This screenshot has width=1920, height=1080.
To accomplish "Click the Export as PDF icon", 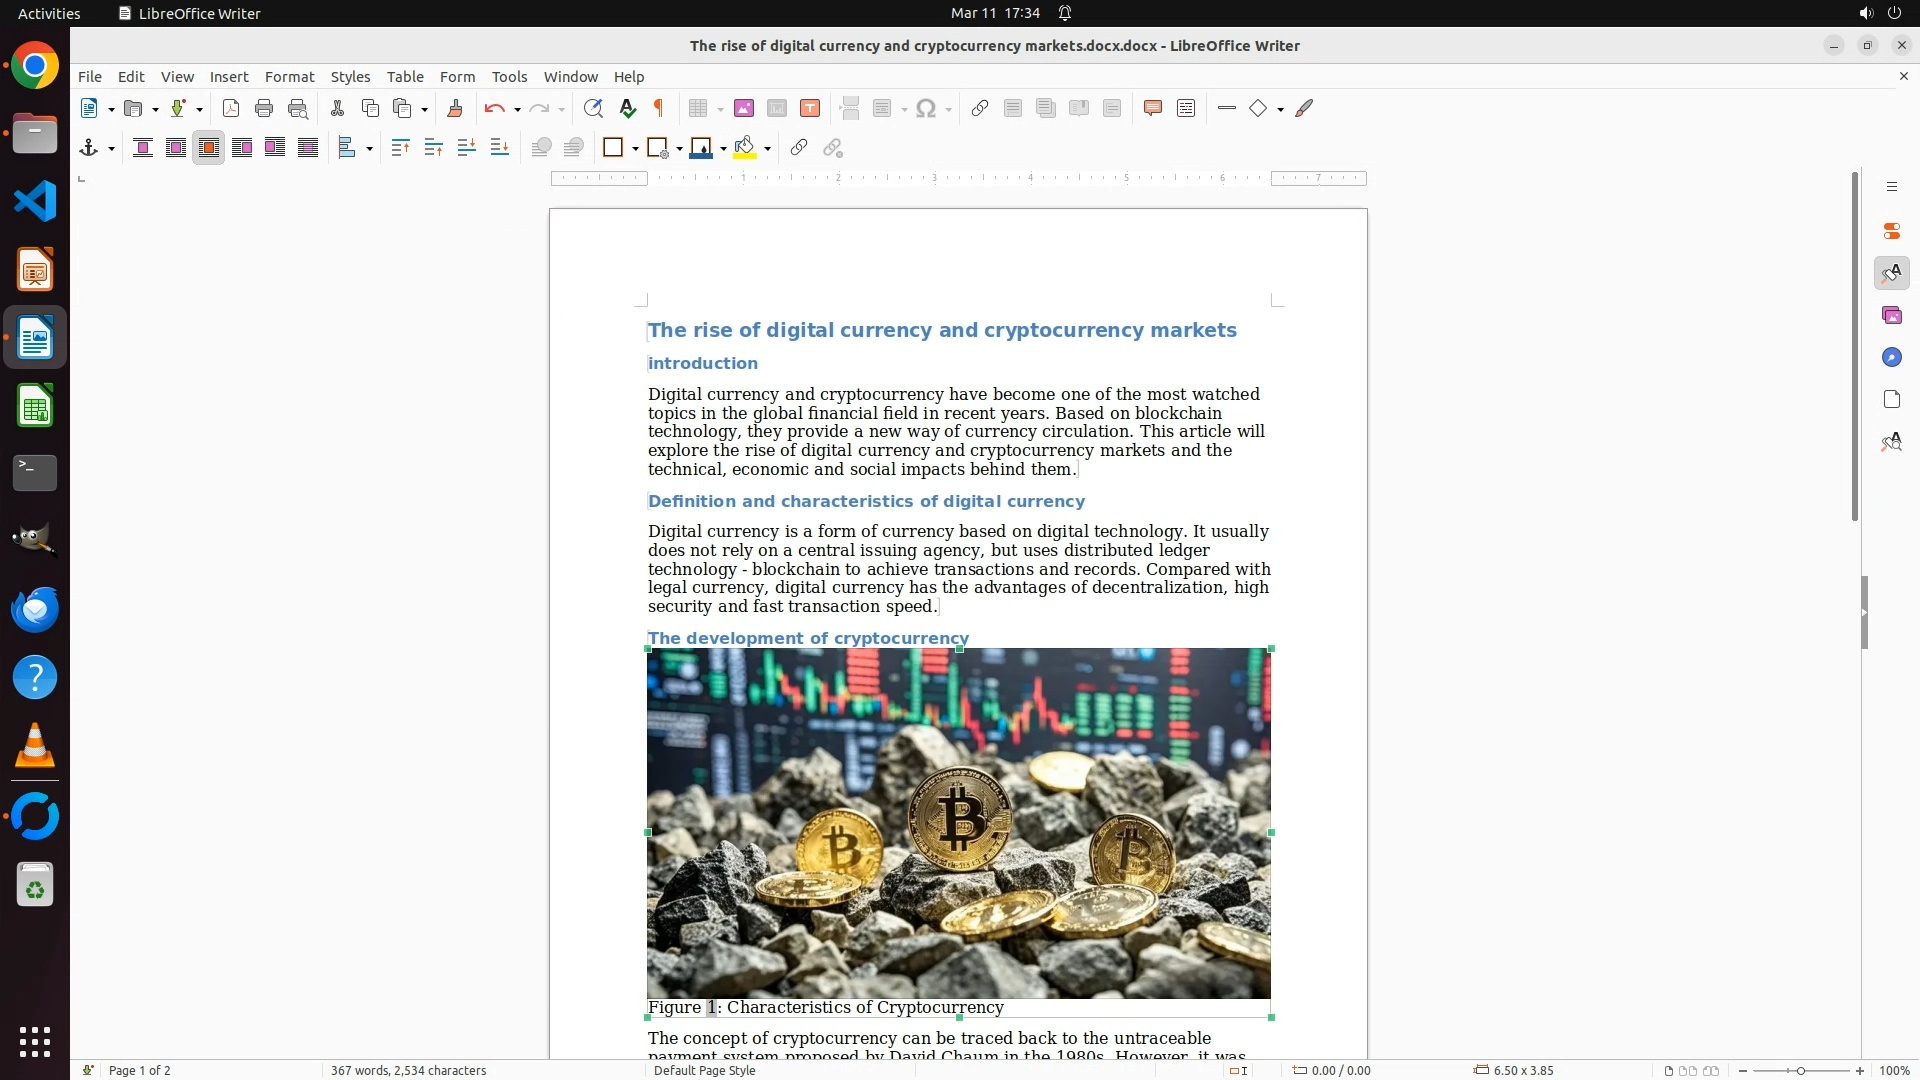I will click(x=231, y=109).
